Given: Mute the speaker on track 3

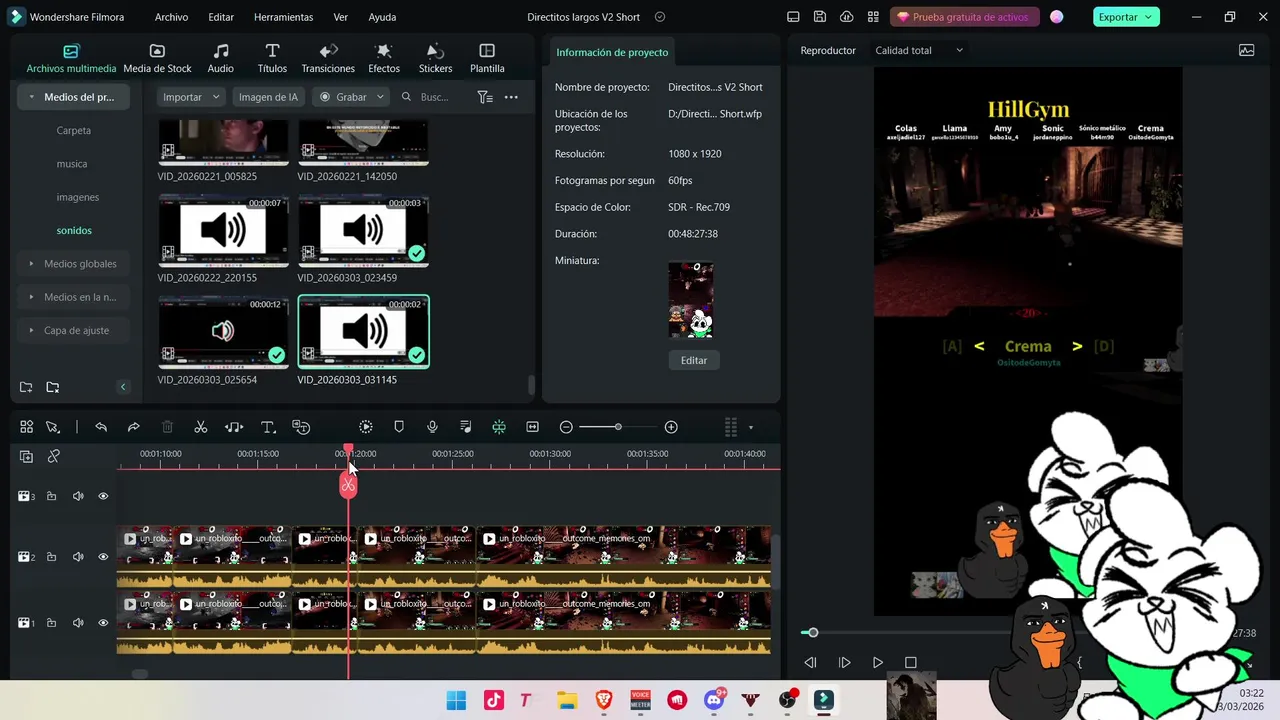Looking at the screenshot, I should pos(78,496).
